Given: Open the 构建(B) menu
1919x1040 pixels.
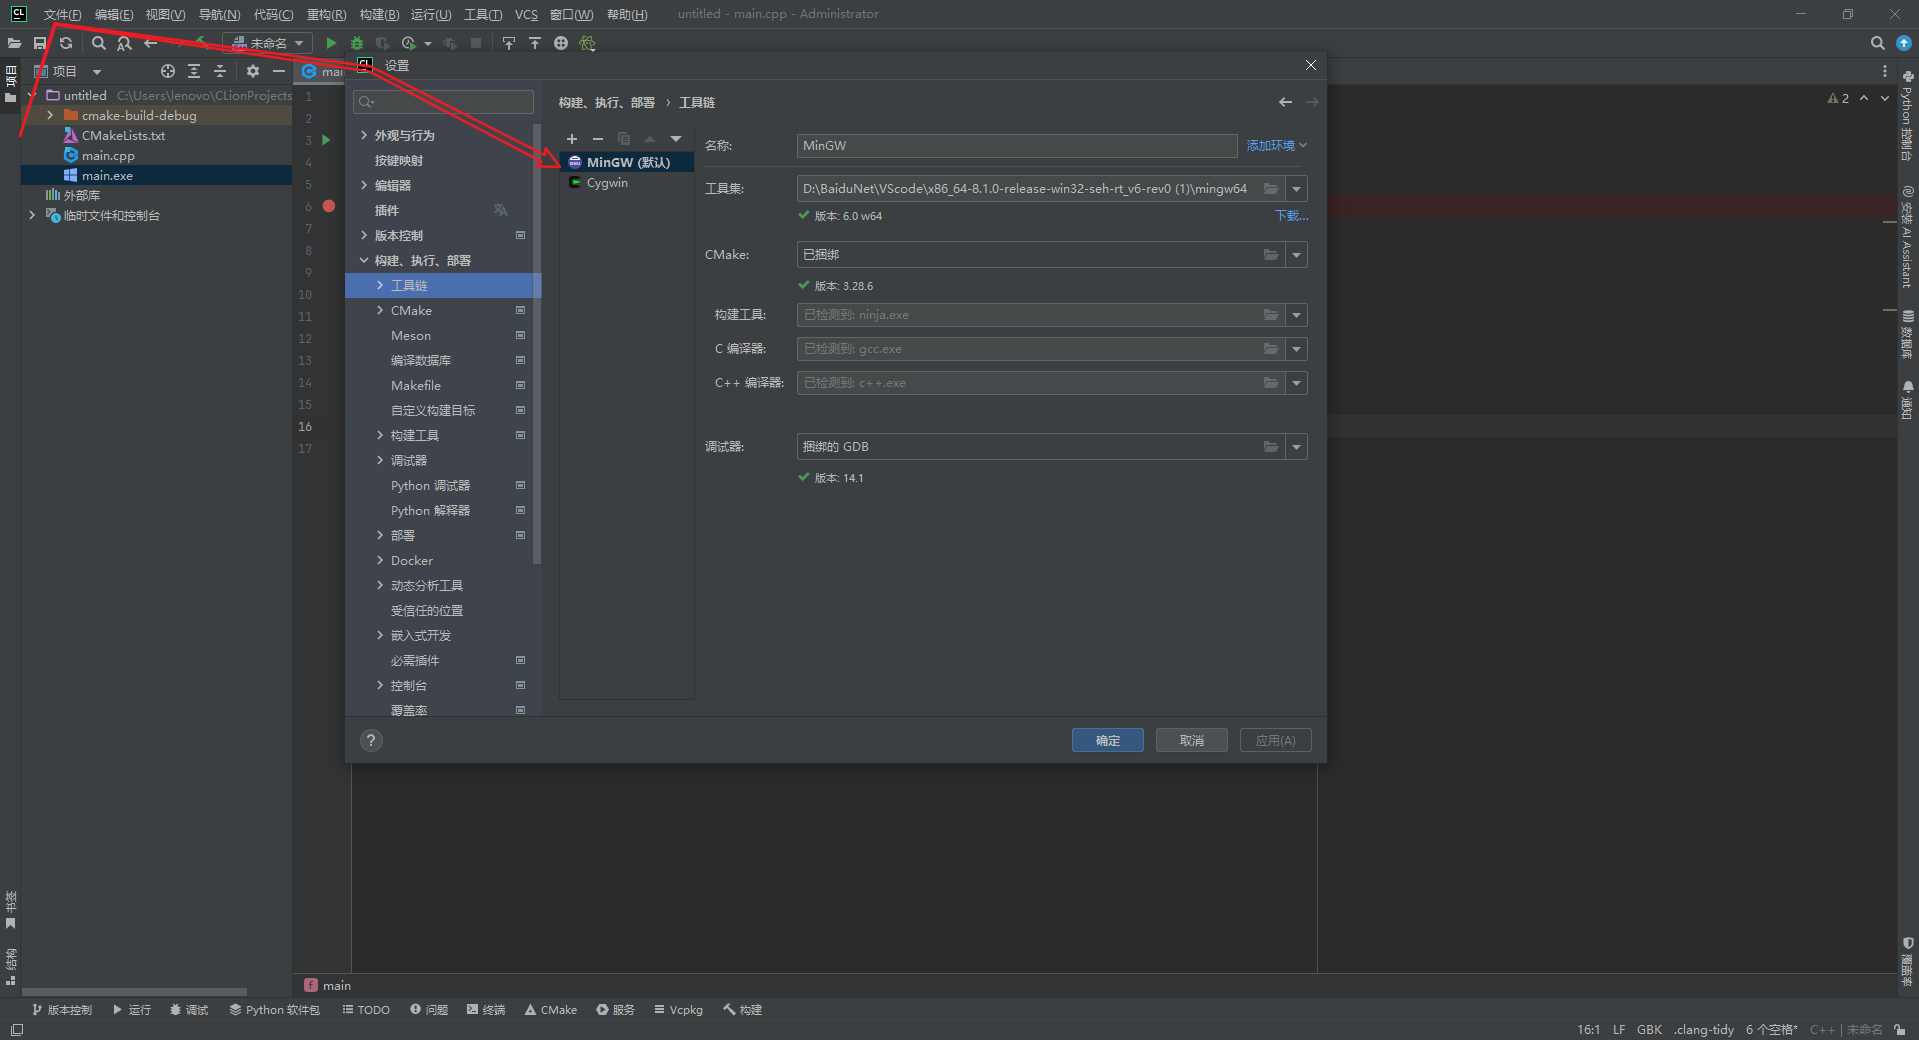Looking at the screenshot, I should 379,14.
